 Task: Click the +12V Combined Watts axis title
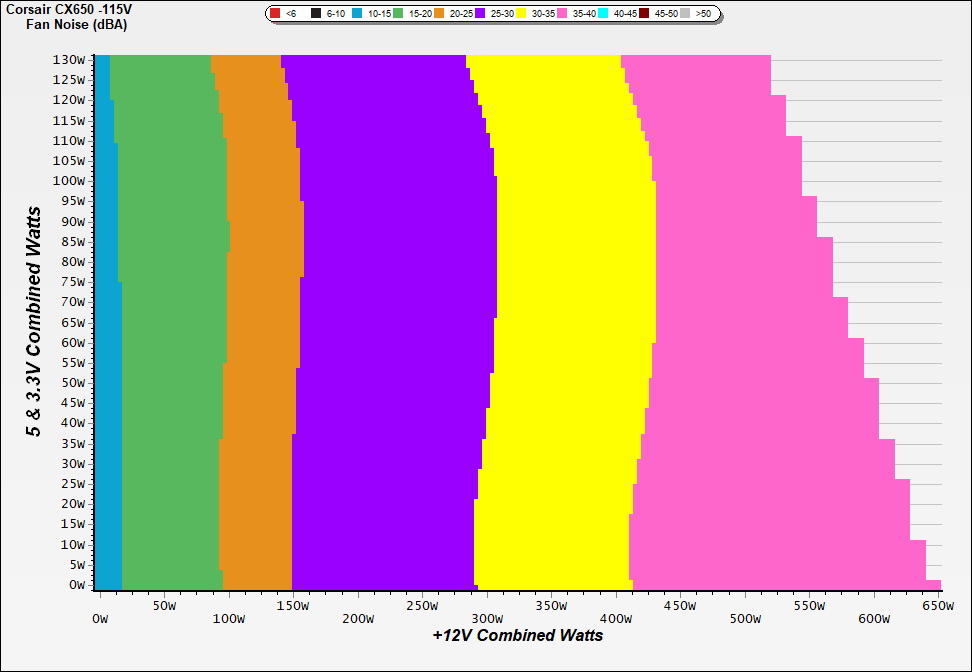point(518,636)
